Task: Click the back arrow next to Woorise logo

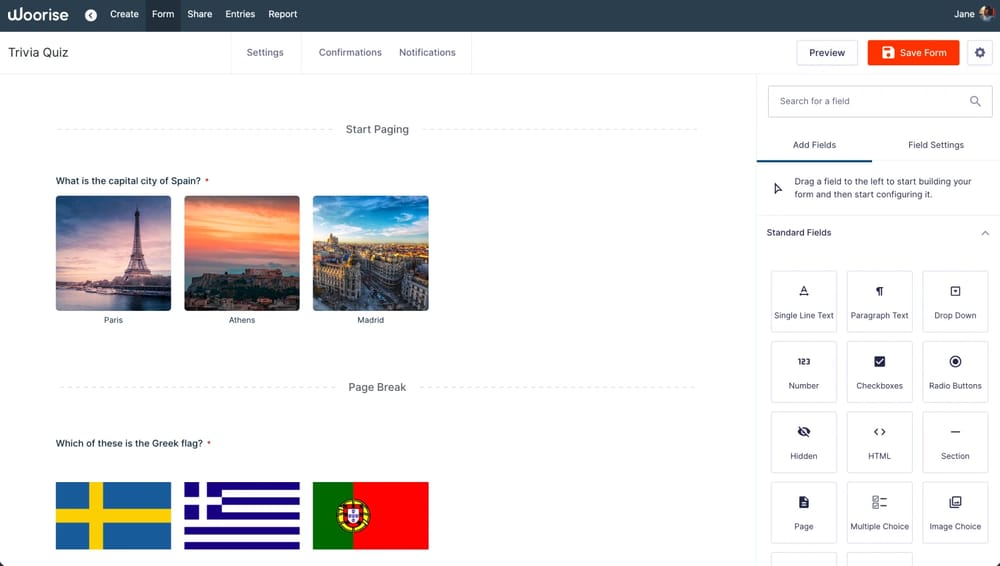Action: click(91, 15)
